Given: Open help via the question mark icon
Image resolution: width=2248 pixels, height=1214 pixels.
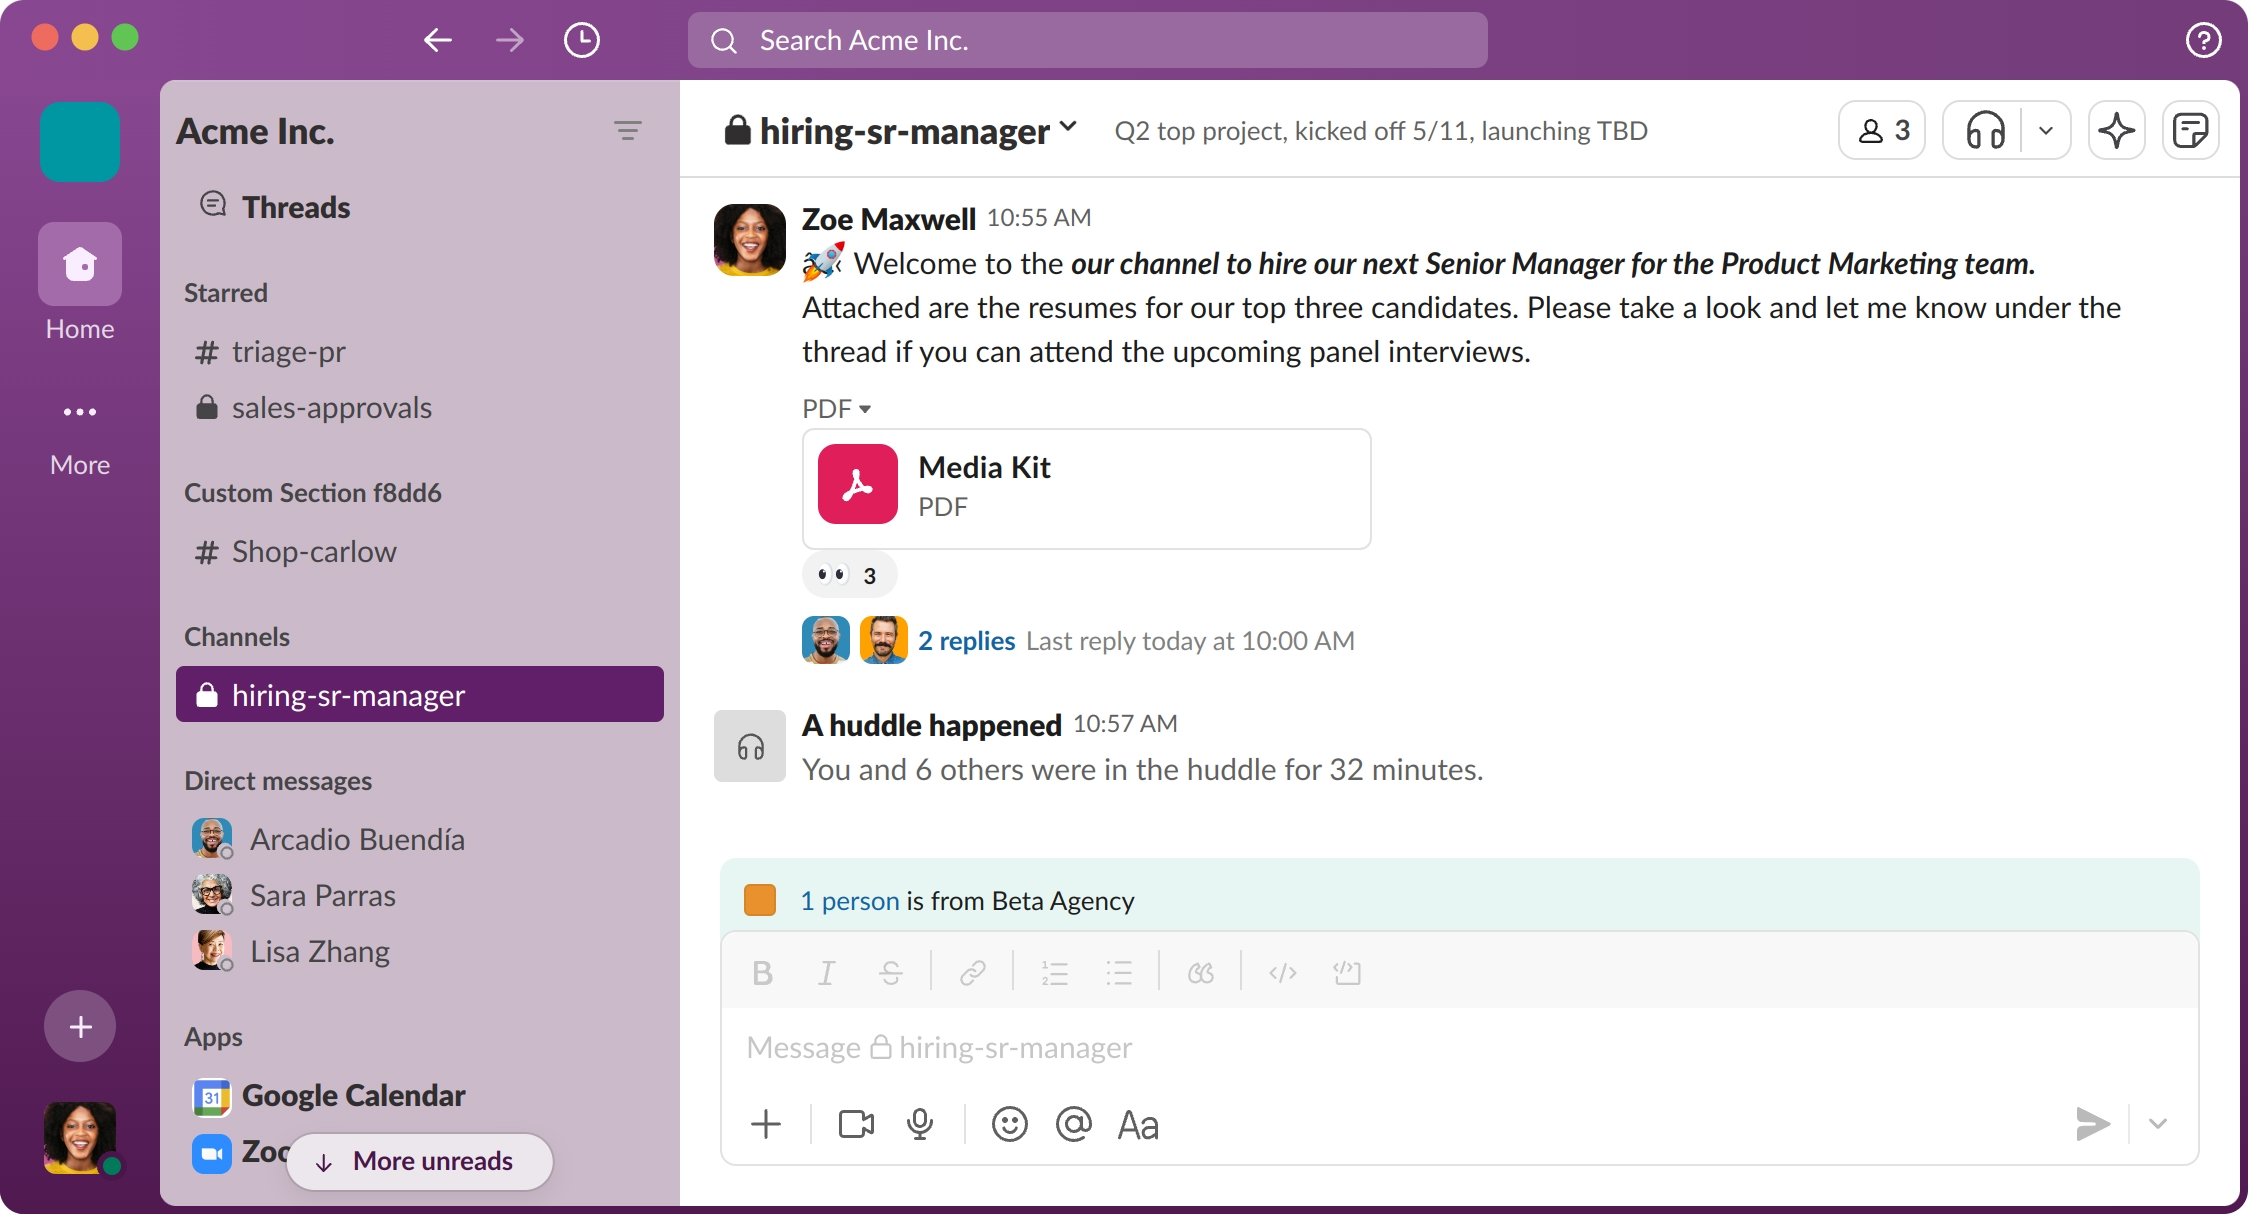Looking at the screenshot, I should coord(2204,40).
